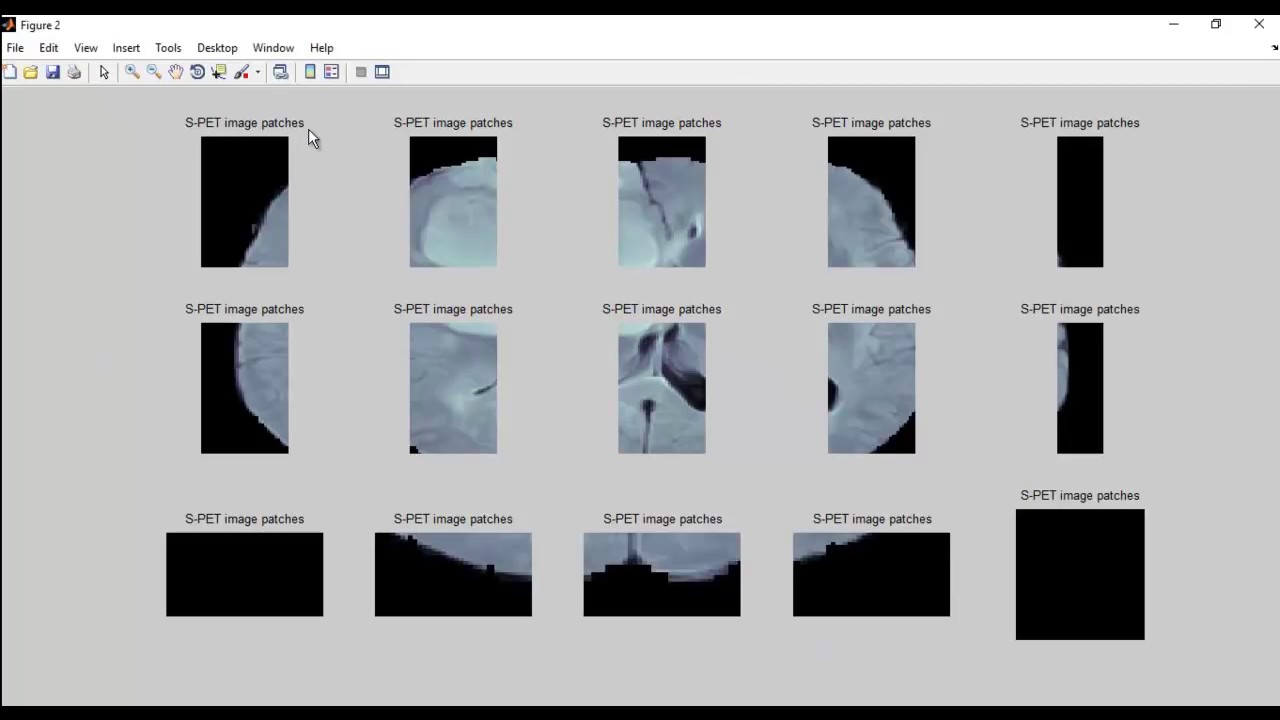The height and width of the screenshot is (720, 1280).
Task: Open the Window menu
Action: 273,48
